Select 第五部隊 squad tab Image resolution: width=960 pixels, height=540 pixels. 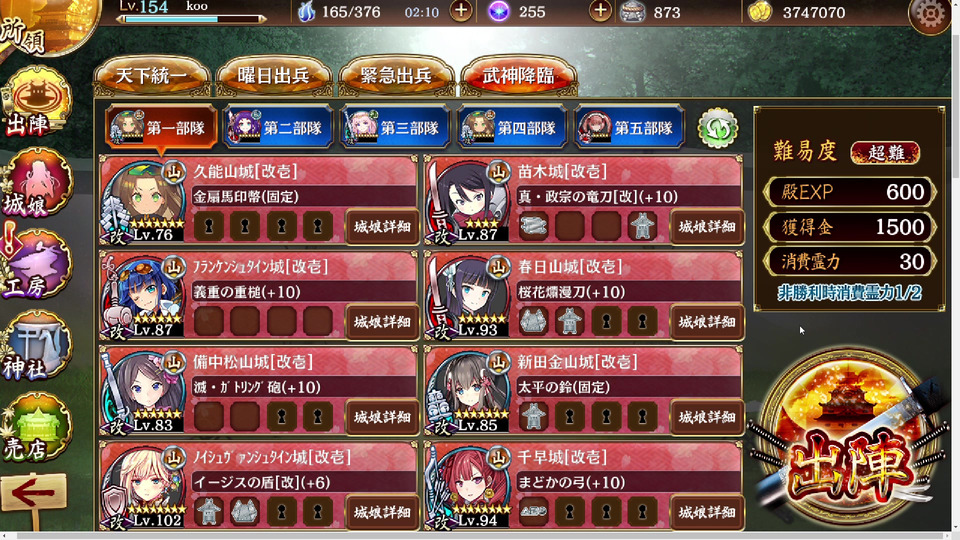click(x=629, y=128)
